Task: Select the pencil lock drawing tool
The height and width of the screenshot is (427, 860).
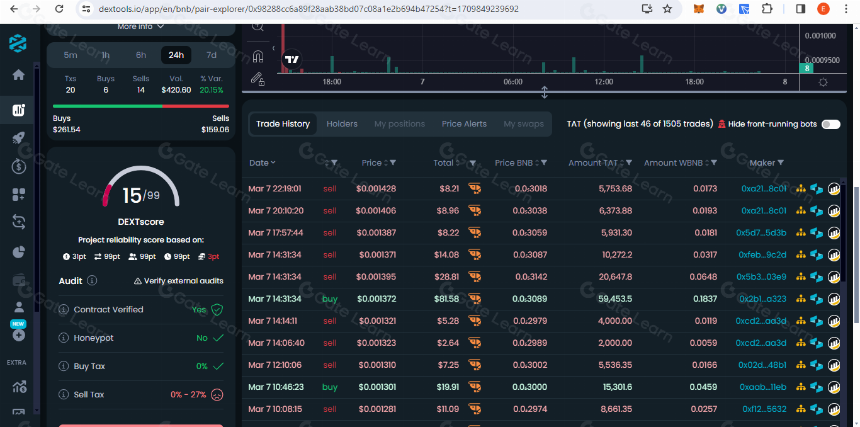Action: tap(258, 79)
